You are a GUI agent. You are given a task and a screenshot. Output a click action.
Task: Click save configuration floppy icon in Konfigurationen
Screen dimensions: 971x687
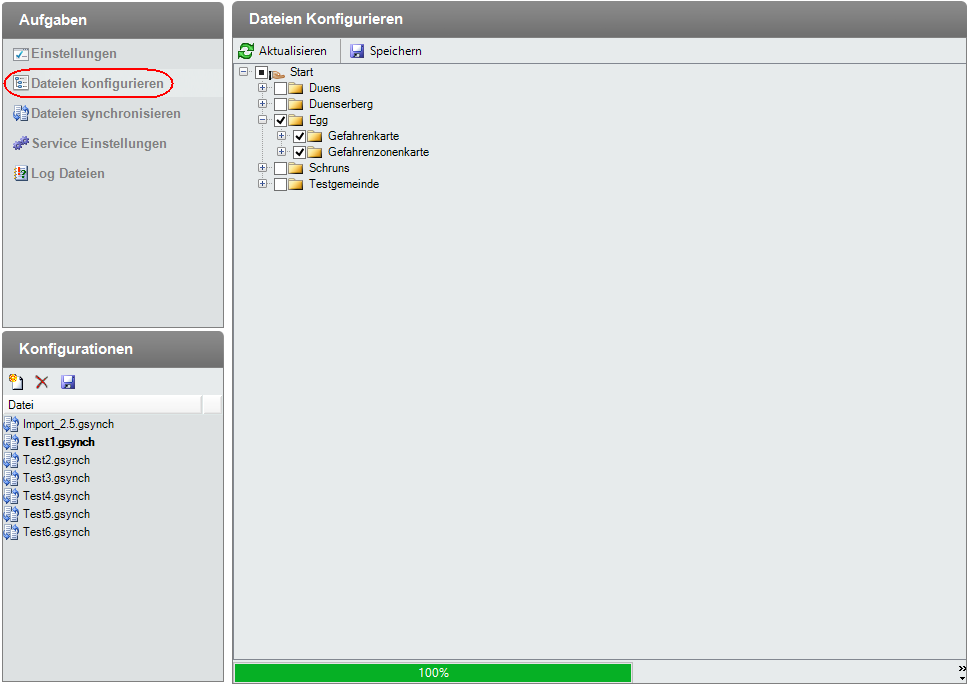point(68,382)
